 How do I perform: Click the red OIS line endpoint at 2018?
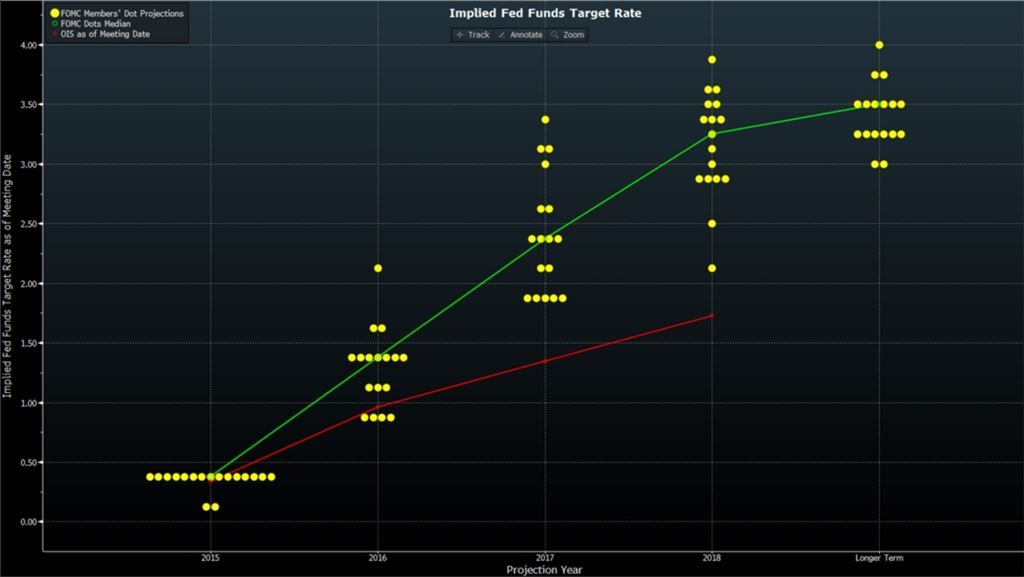(712, 315)
